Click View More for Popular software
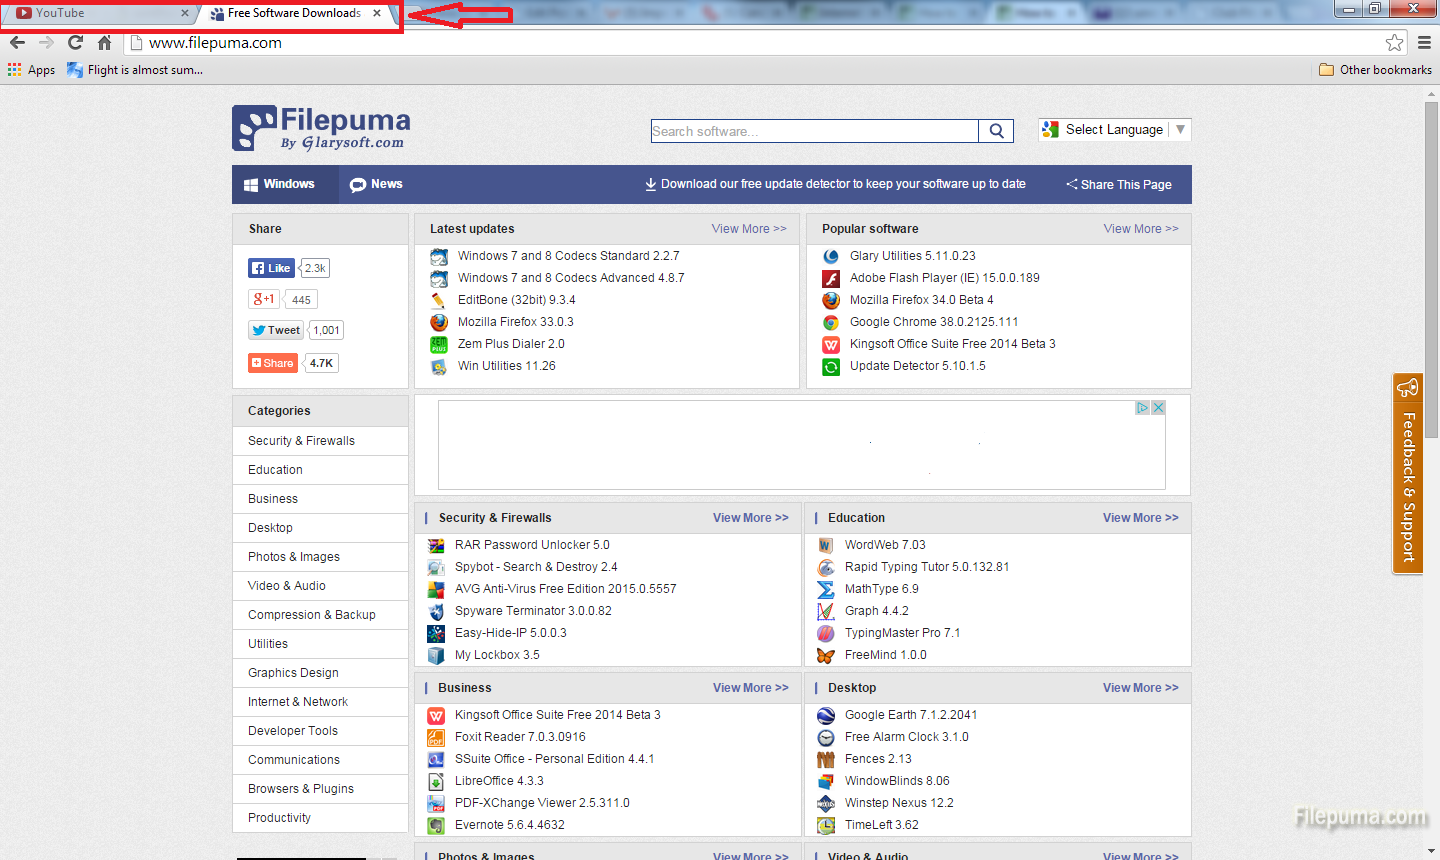The width and height of the screenshot is (1440, 860). [1140, 228]
